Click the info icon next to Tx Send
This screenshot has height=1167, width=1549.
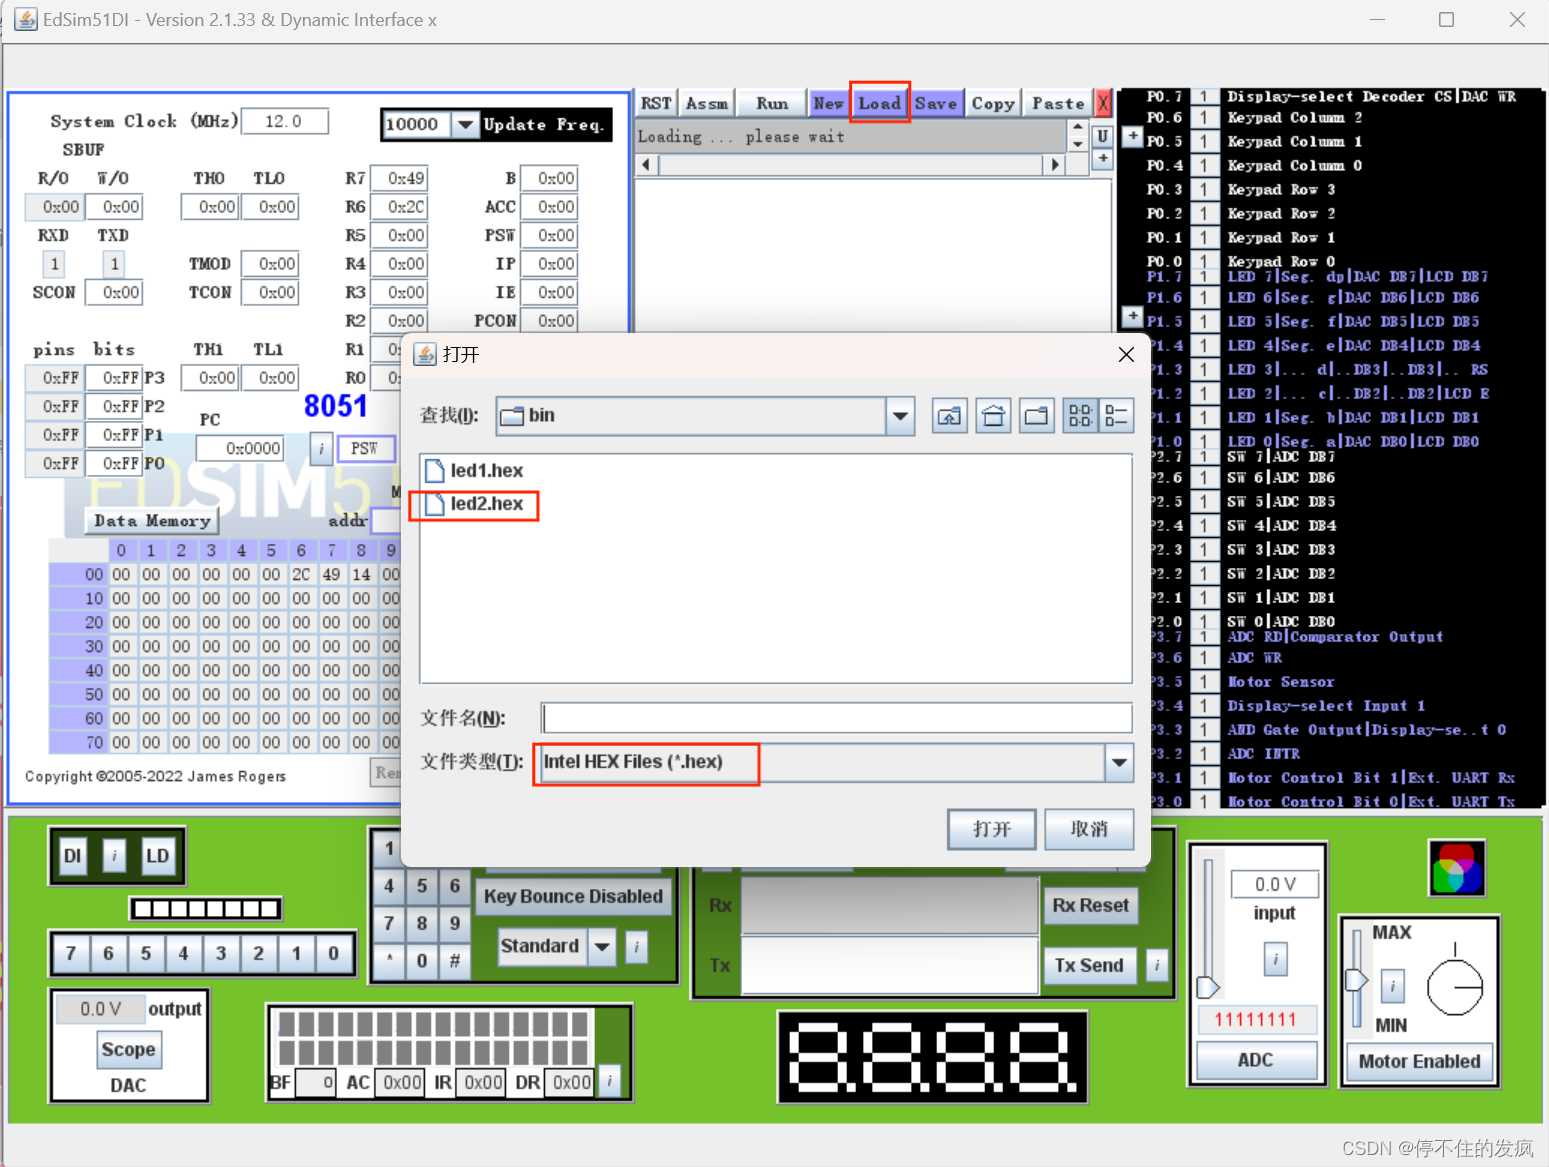1157,965
